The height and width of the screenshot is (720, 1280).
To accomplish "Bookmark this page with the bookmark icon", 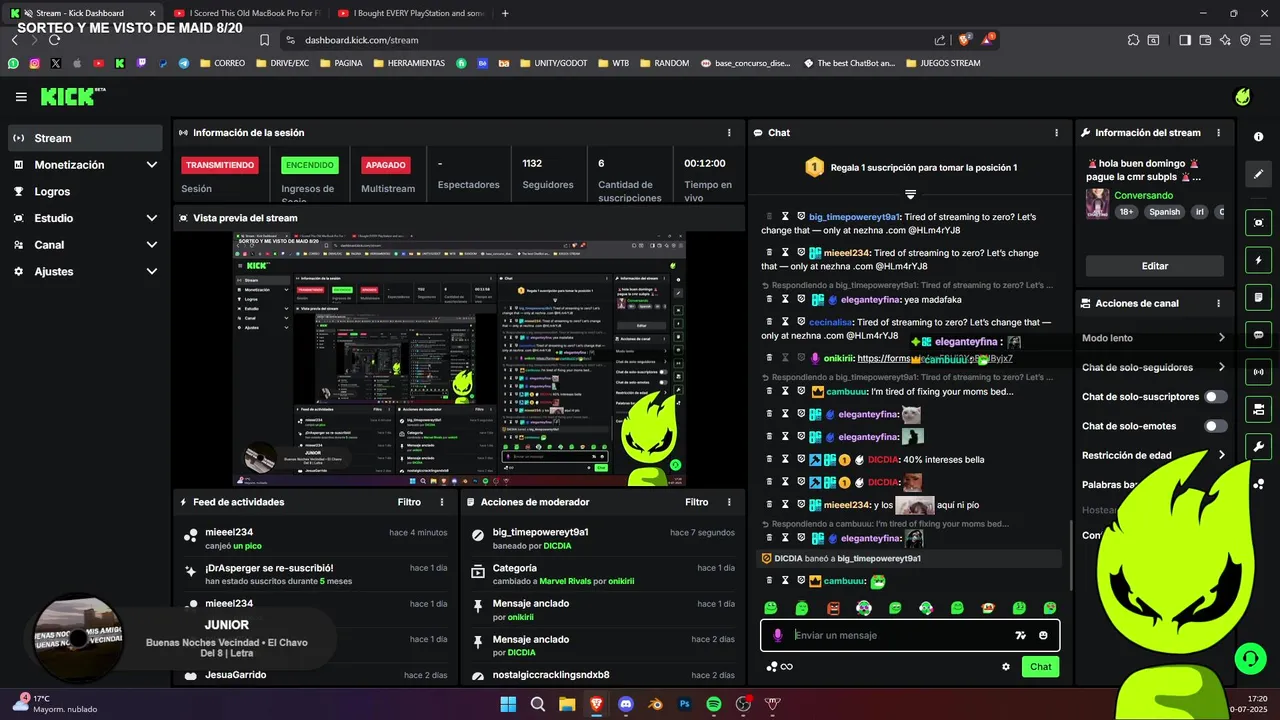I will tap(264, 40).
